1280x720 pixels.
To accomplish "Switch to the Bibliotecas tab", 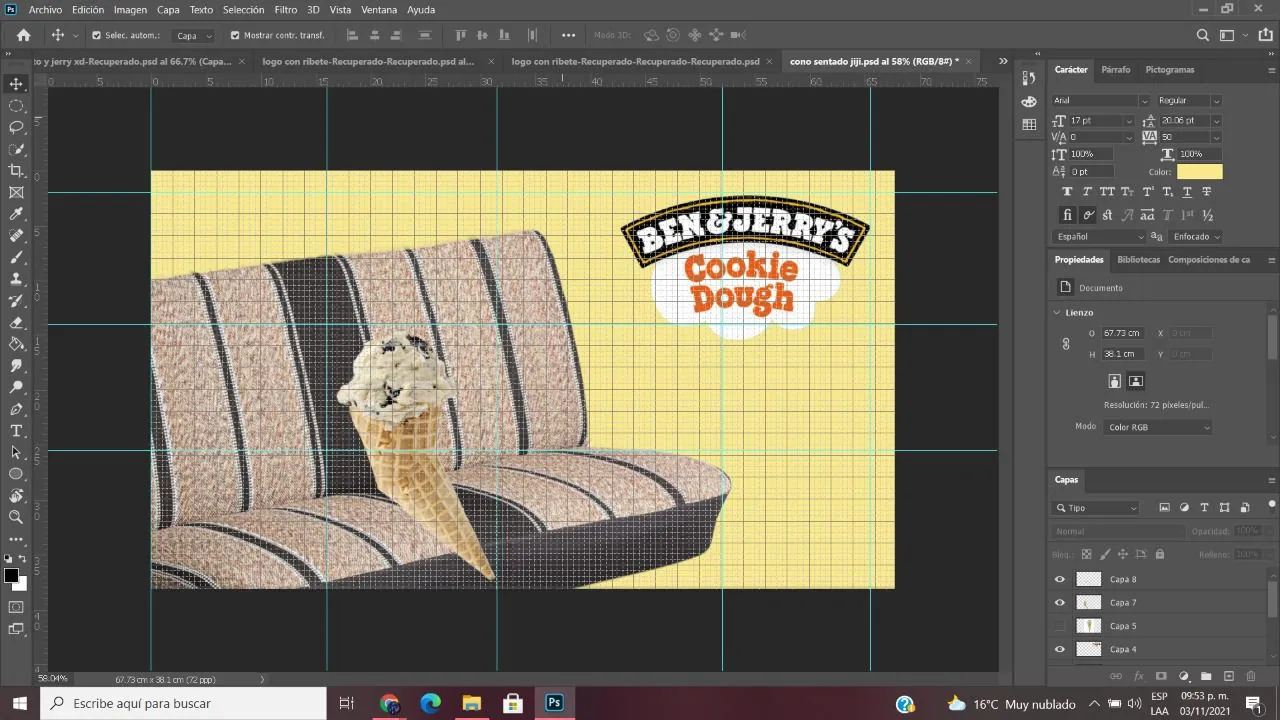I will coord(1138,260).
